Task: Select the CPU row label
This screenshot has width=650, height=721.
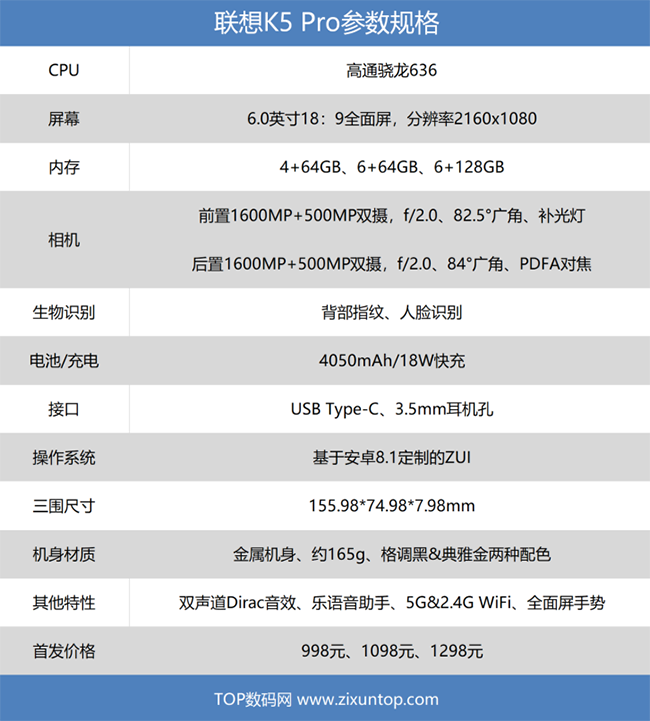Action: pos(64,71)
